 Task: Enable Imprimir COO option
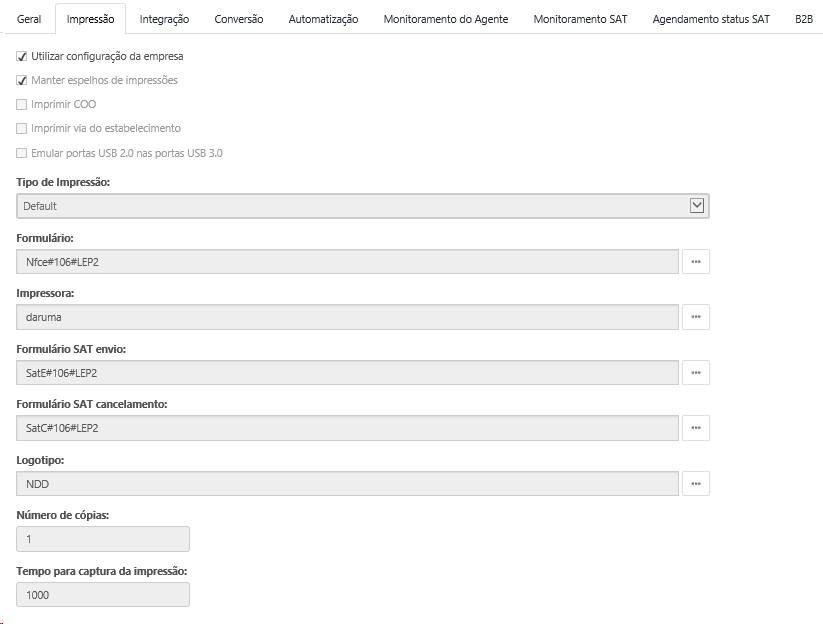tap(22, 105)
